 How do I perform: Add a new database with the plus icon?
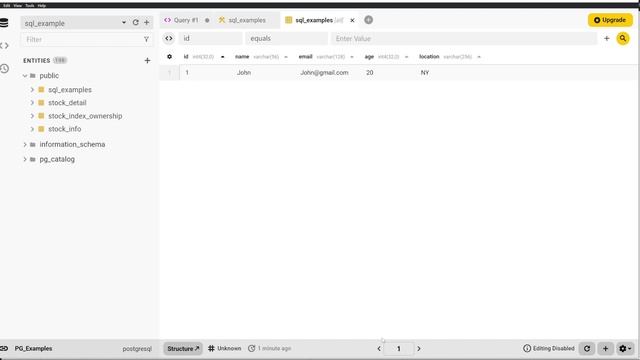[147, 22]
